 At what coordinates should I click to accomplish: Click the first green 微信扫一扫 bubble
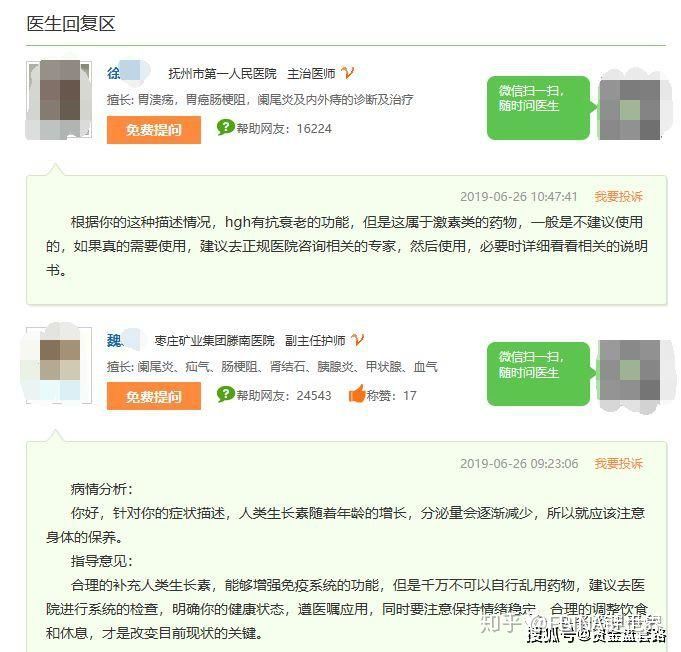tap(540, 108)
